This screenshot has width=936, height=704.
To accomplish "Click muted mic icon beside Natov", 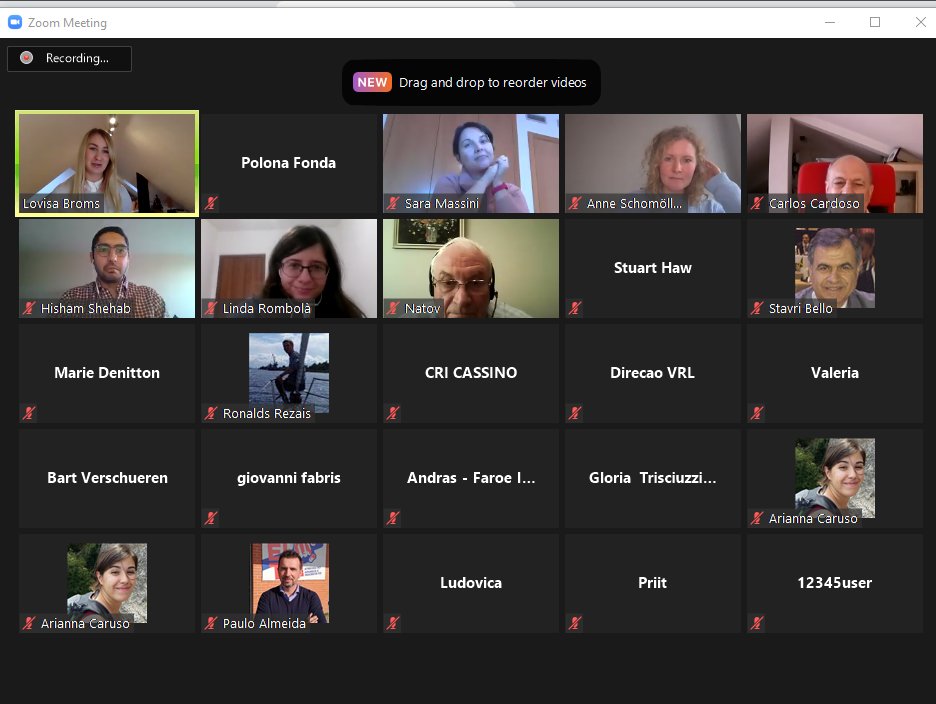I will tap(393, 308).
